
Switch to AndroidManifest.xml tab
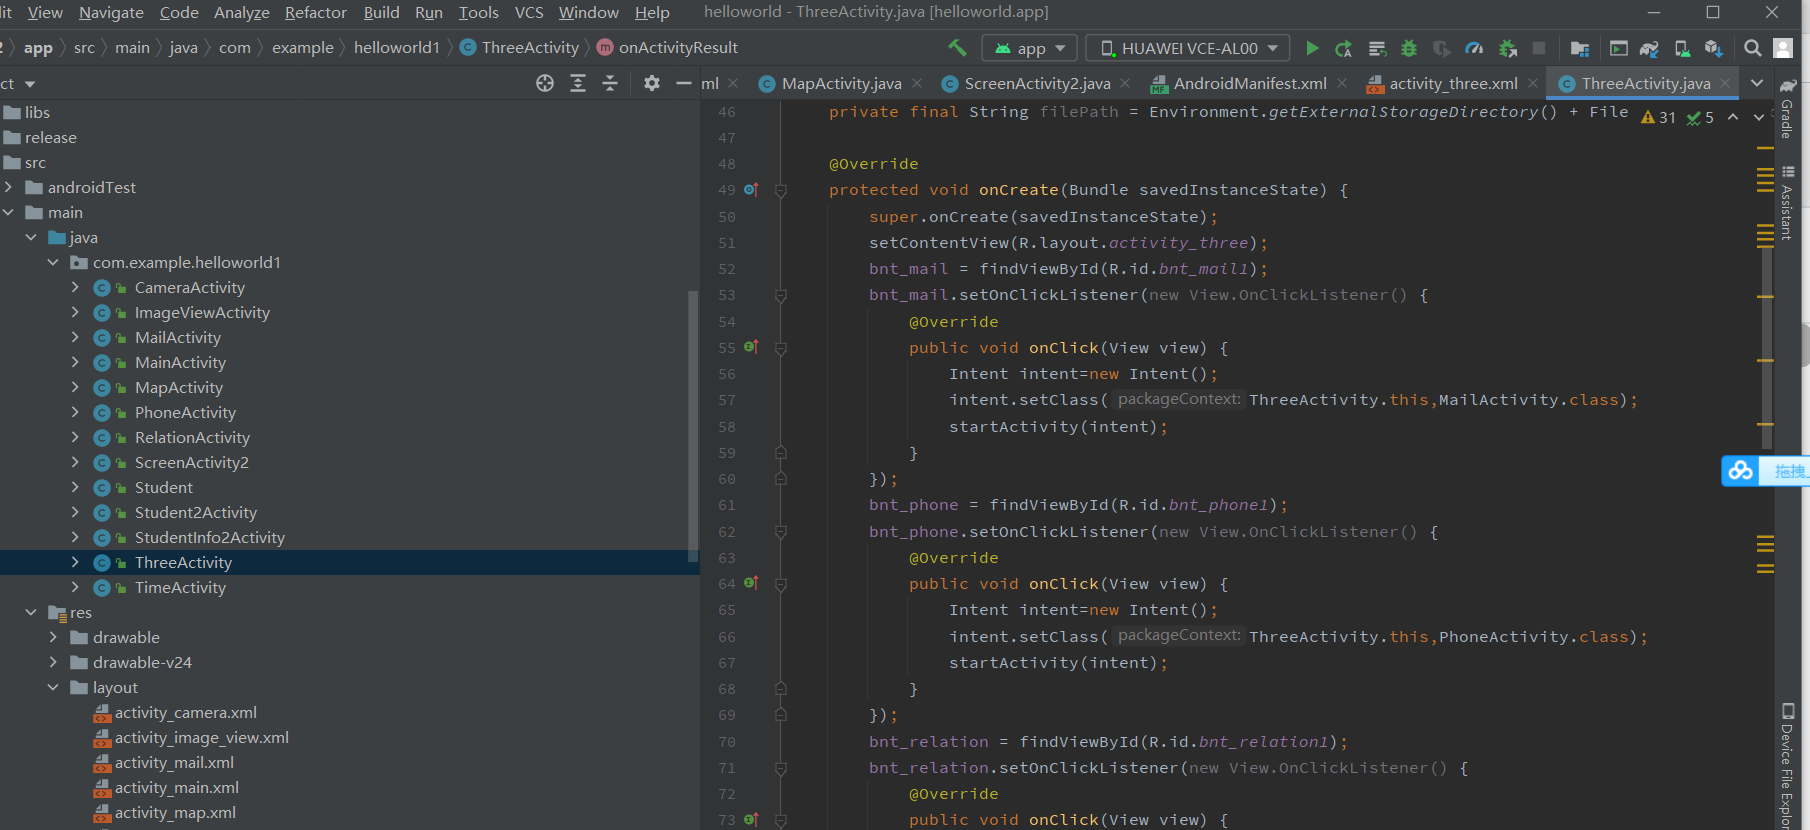click(x=1250, y=84)
